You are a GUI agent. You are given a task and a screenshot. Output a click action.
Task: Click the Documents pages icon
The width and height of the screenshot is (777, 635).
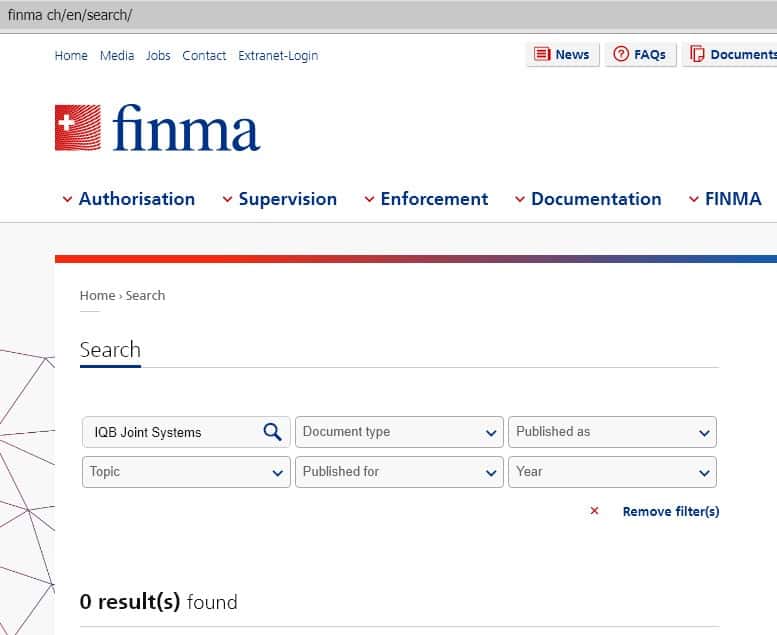(x=697, y=54)
